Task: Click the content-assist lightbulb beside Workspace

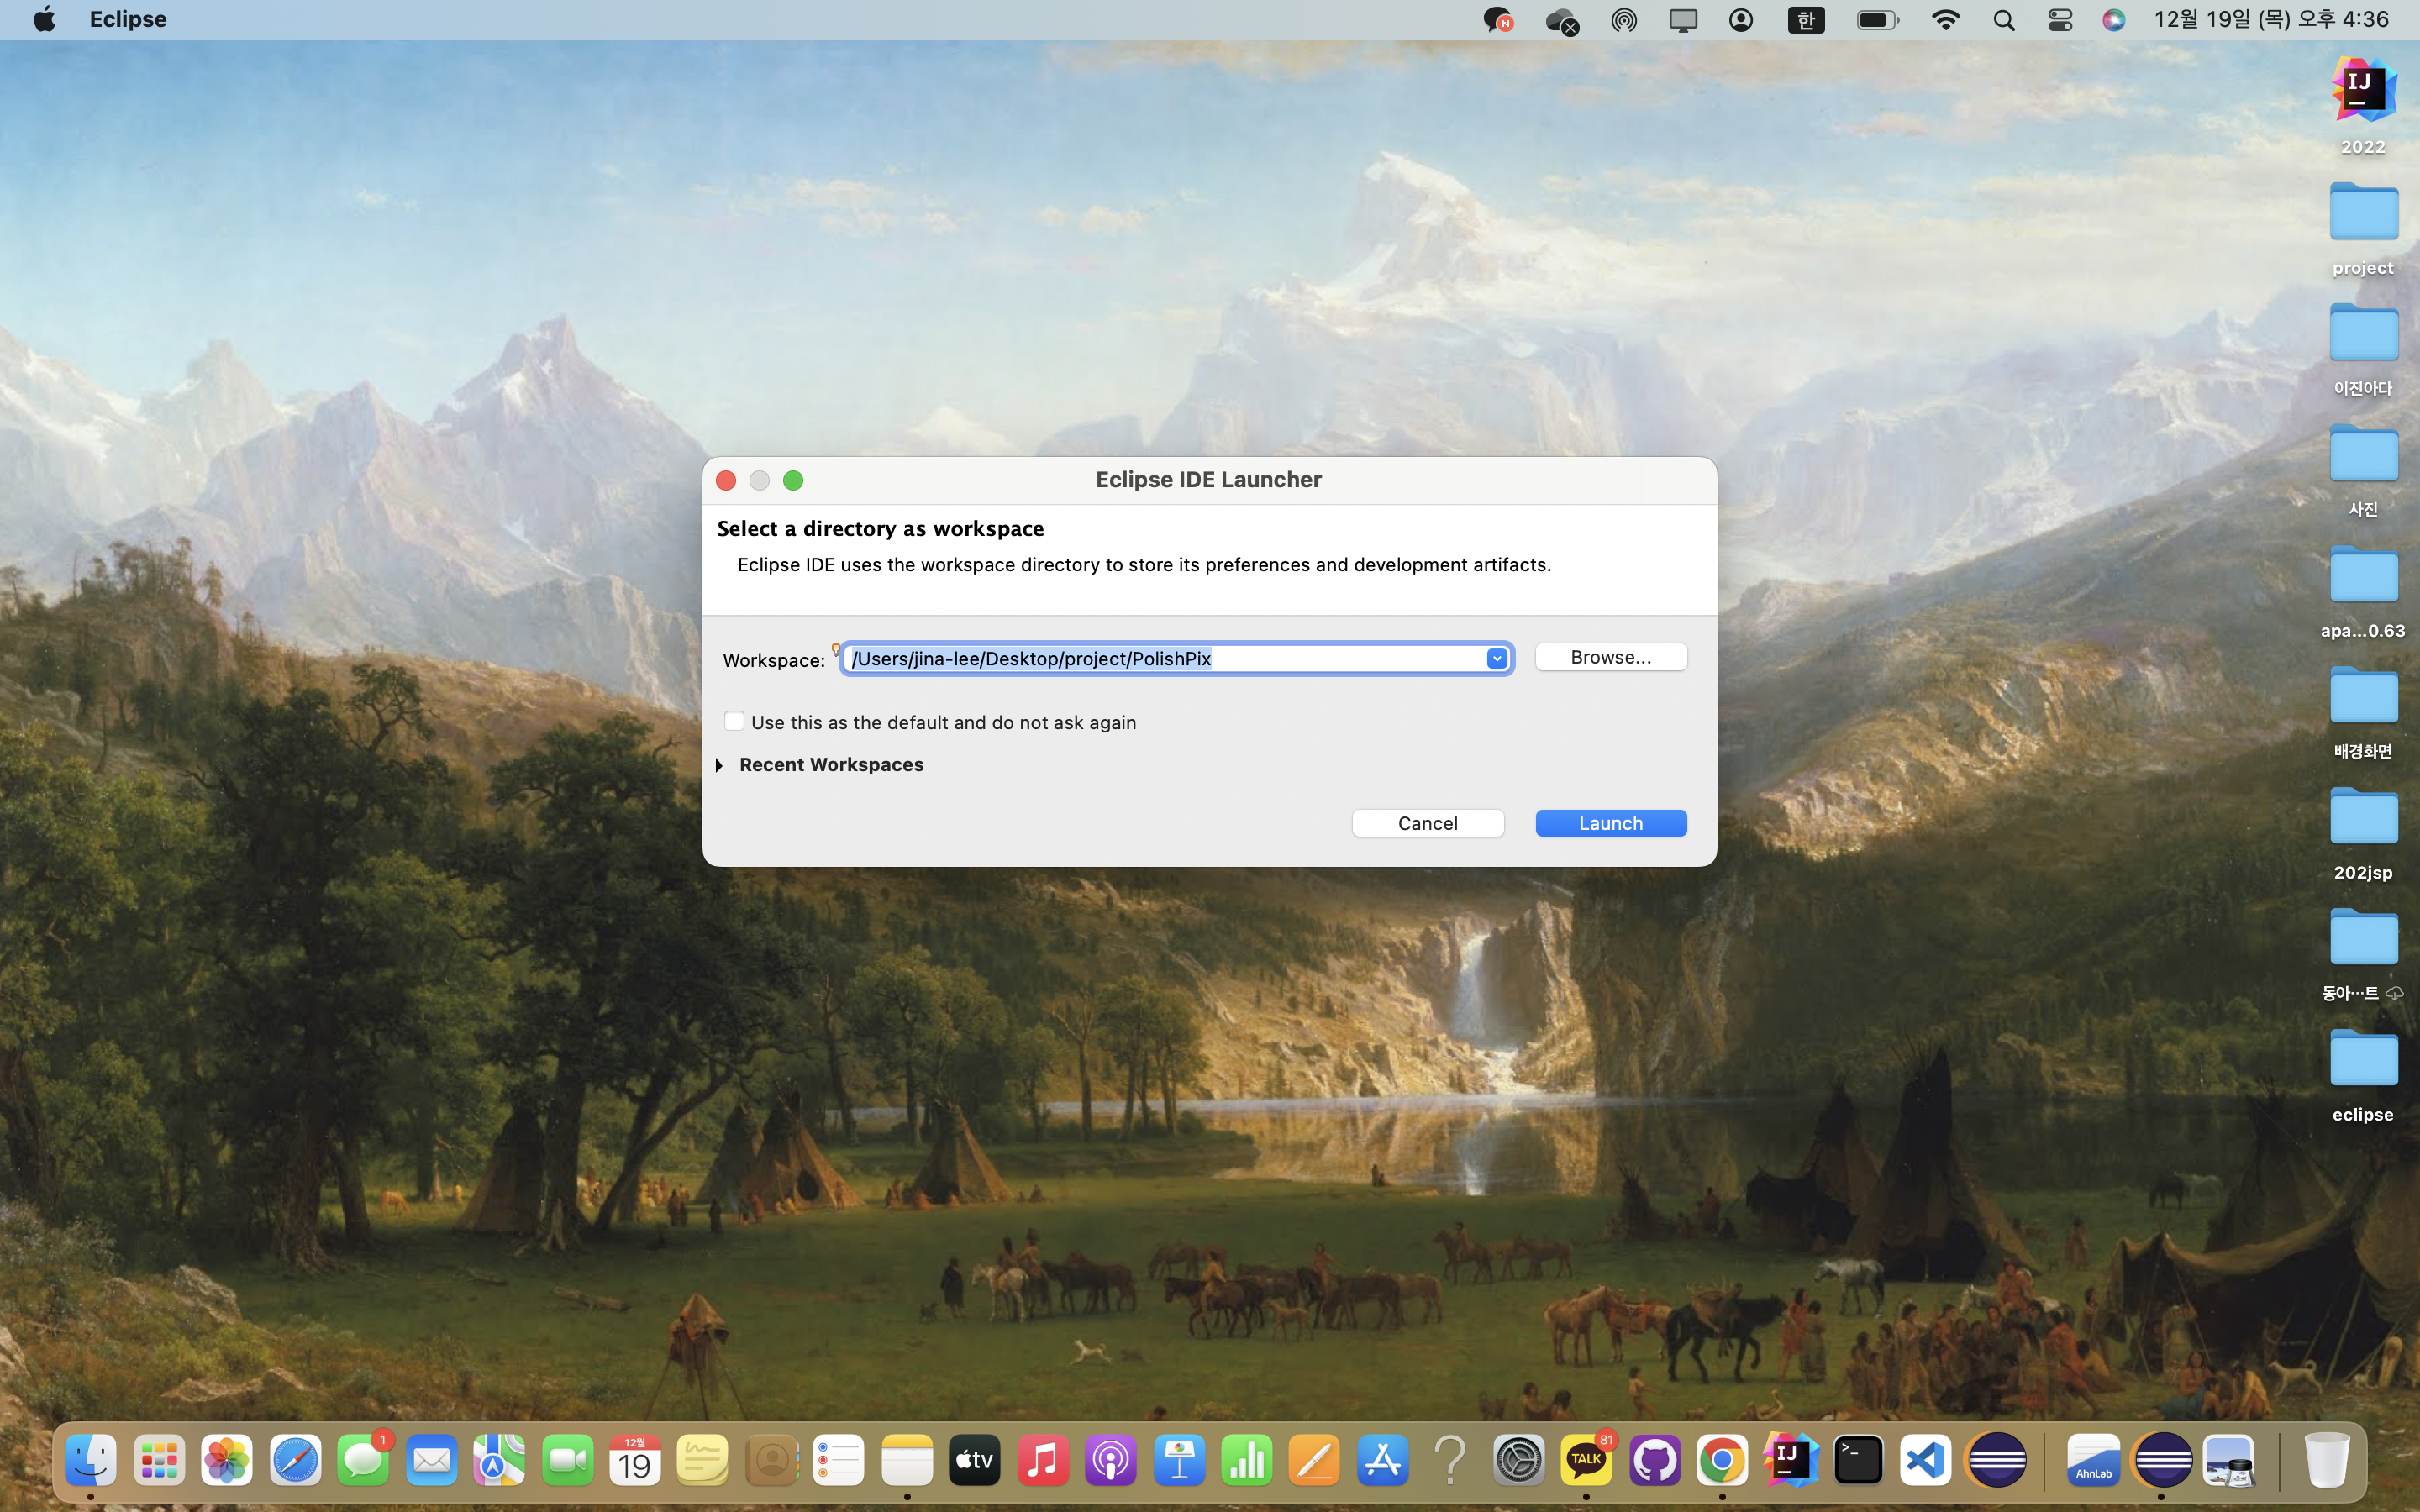Action: coord(835,649)
